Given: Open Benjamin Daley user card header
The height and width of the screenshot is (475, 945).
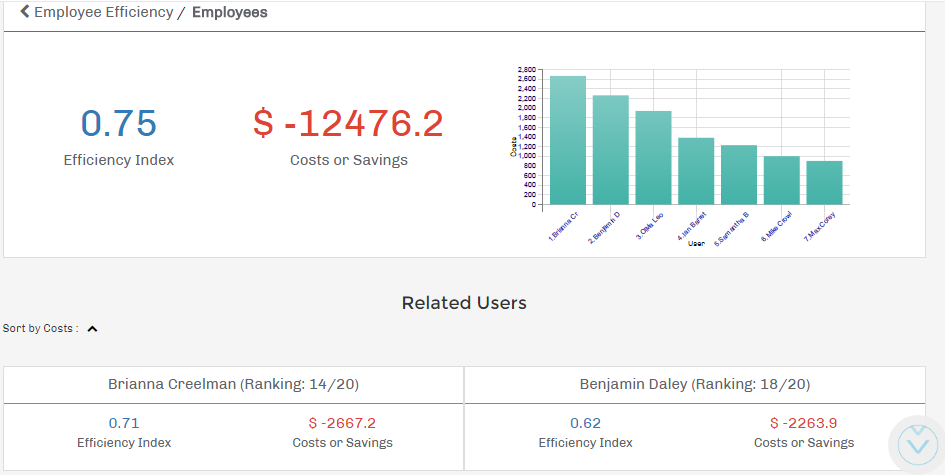Looking at the screenshot, I should click(695, 384).
